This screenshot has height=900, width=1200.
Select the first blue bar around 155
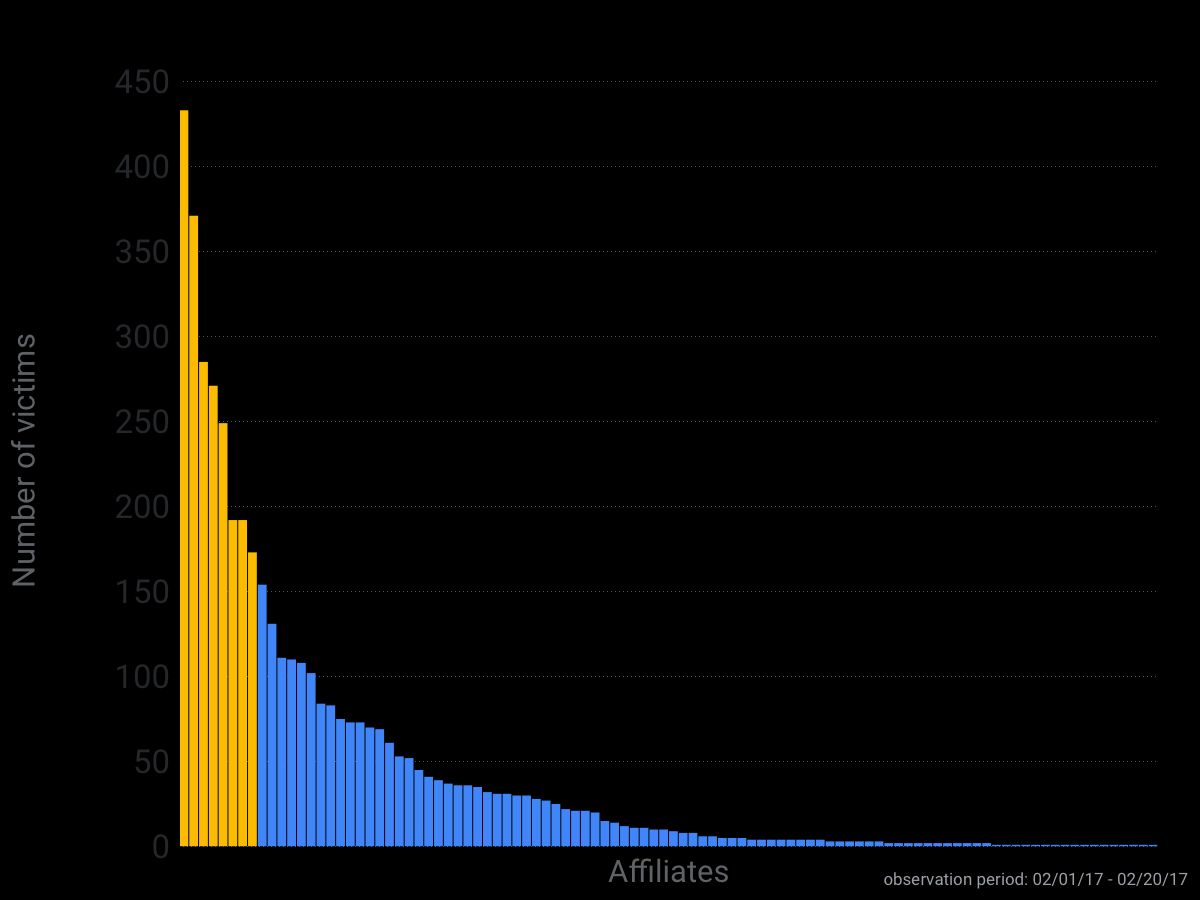[261, 720]
